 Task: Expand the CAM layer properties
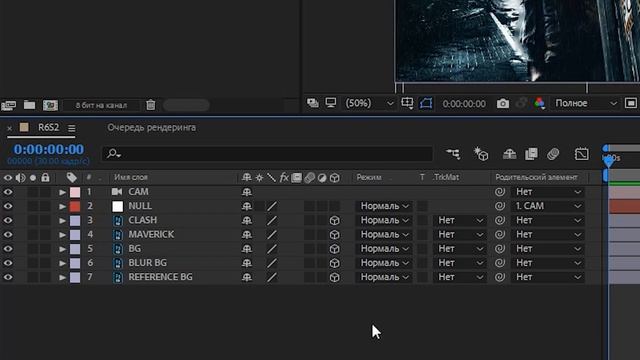(62, 192)
